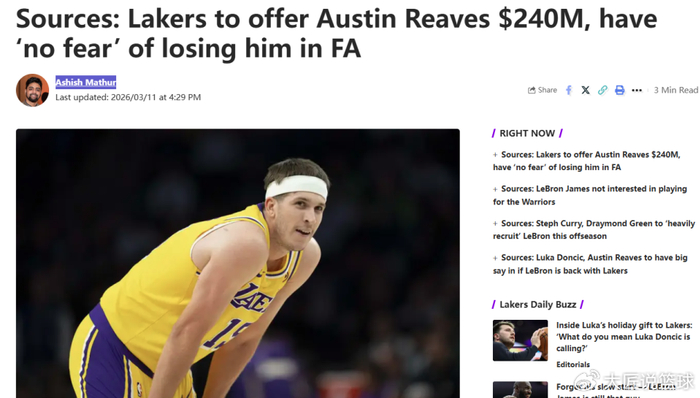Viewport: 700px width, 398px height.
Task: Open Lakers Daily Buzz section heading
Action: tap(538, 304)
